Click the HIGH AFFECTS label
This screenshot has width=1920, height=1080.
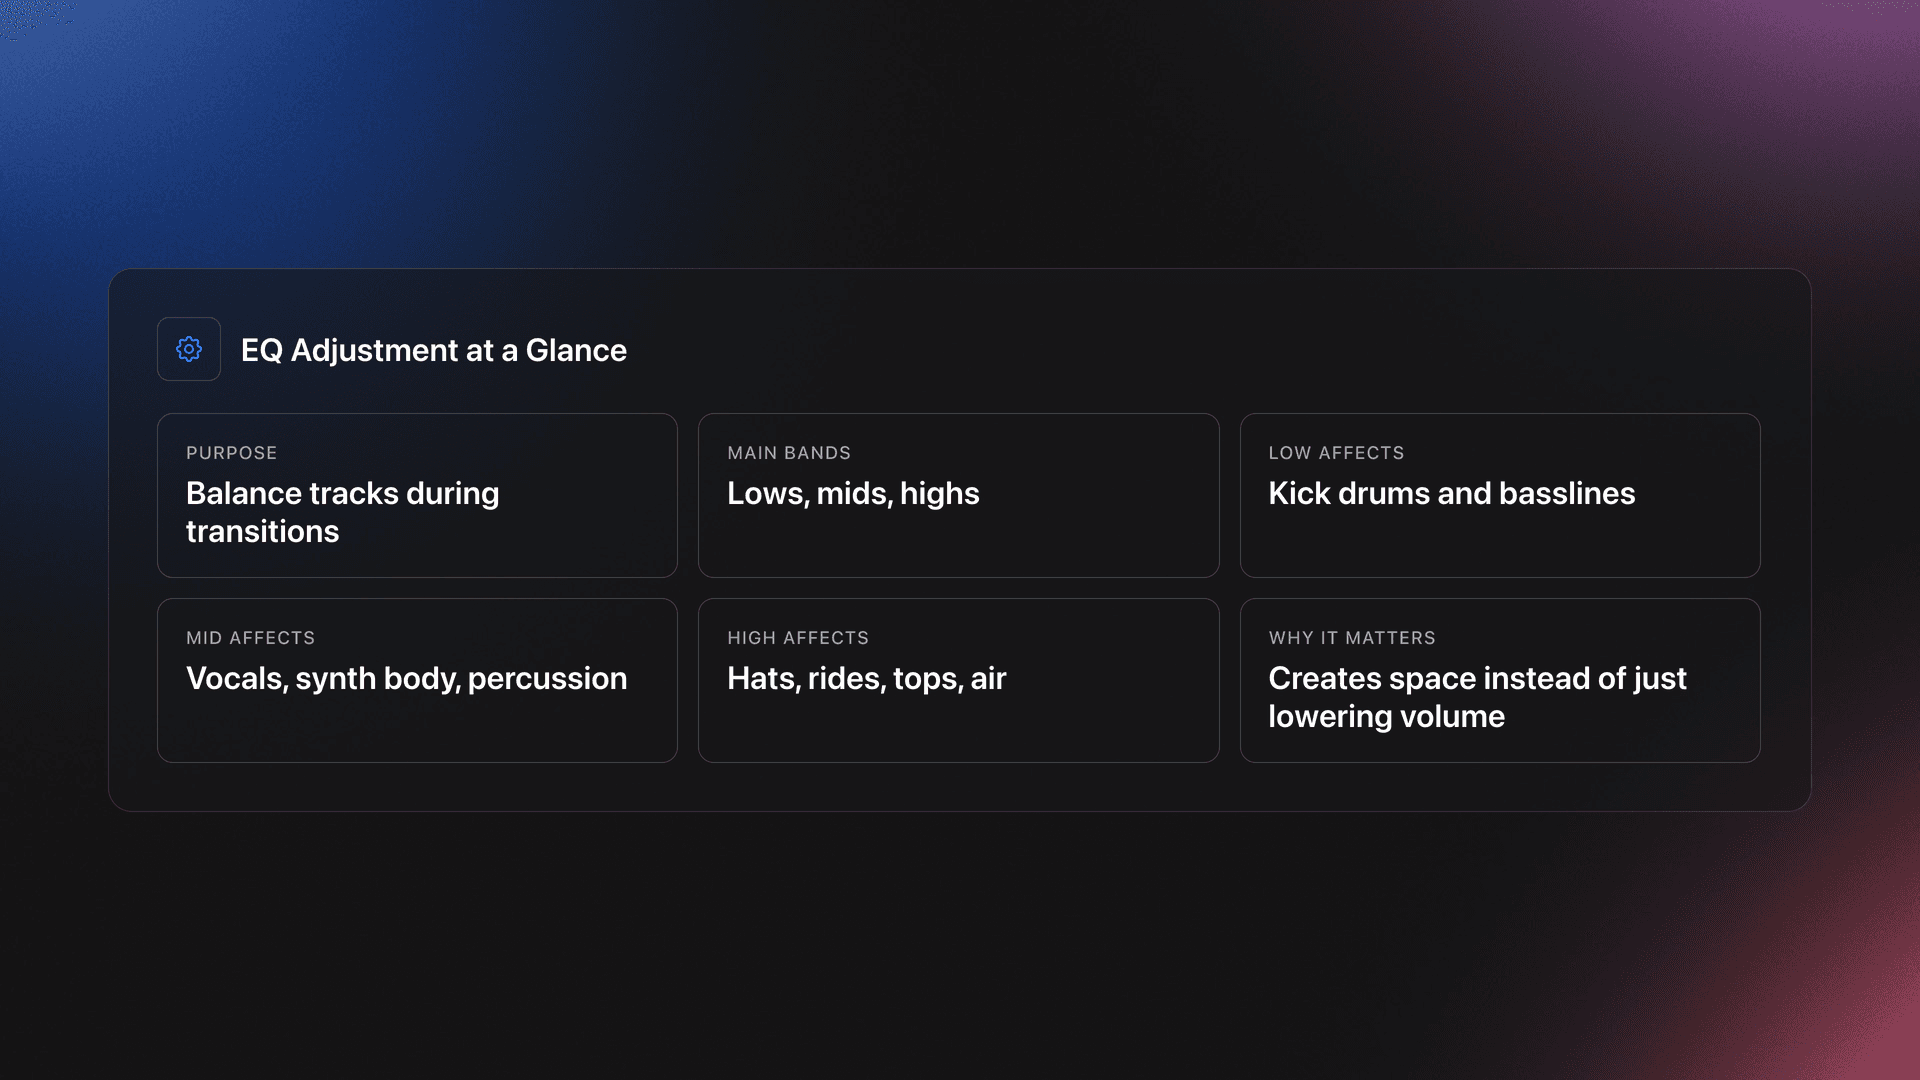point(797,638)
